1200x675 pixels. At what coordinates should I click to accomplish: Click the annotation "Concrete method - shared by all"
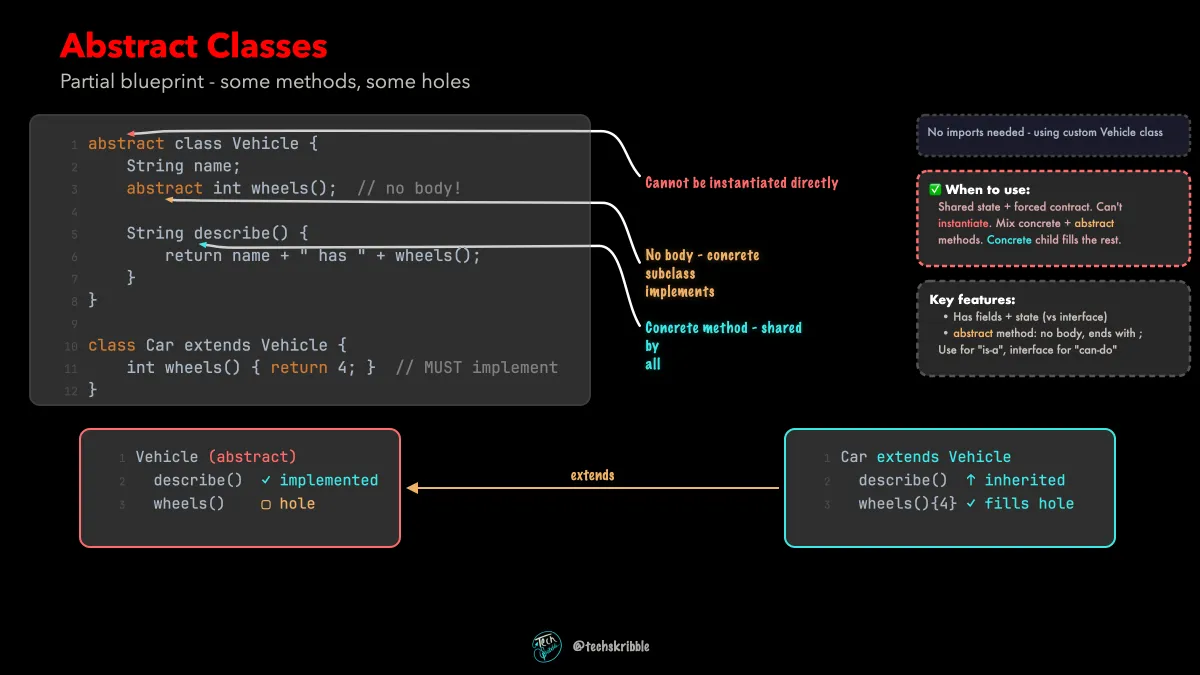[x=723, y=346]
